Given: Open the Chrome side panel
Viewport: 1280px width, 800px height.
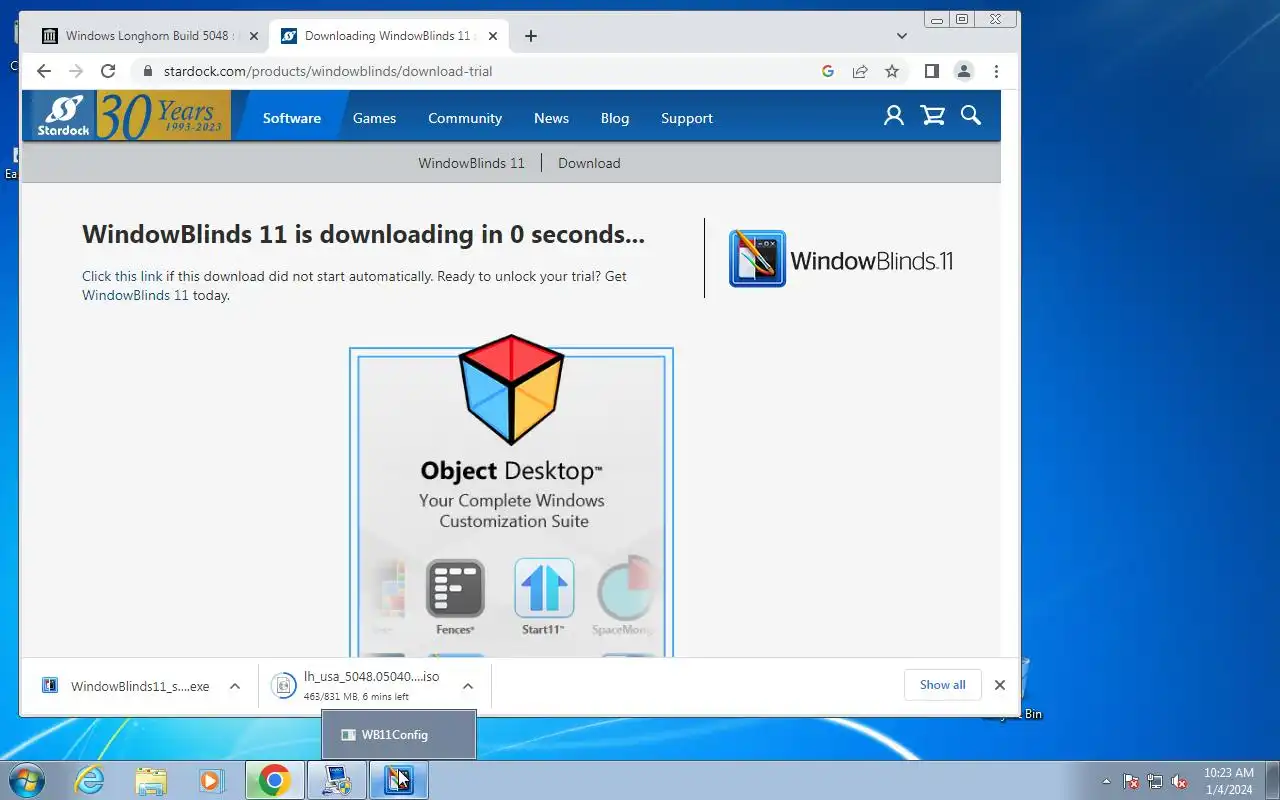Looking at the screenshot, I should coord(931,71).
